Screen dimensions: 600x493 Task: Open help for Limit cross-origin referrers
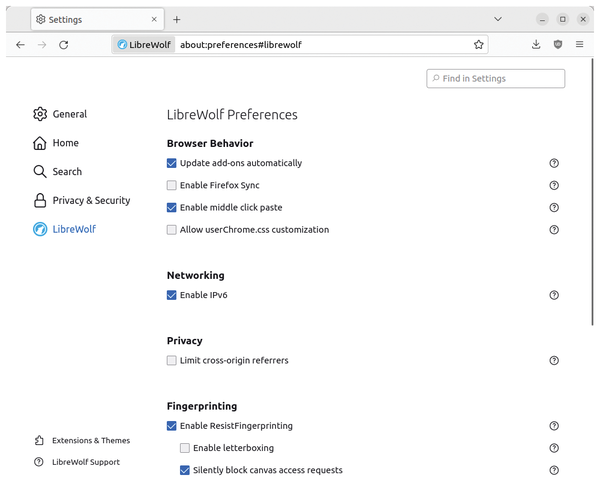tap(554, 361)
